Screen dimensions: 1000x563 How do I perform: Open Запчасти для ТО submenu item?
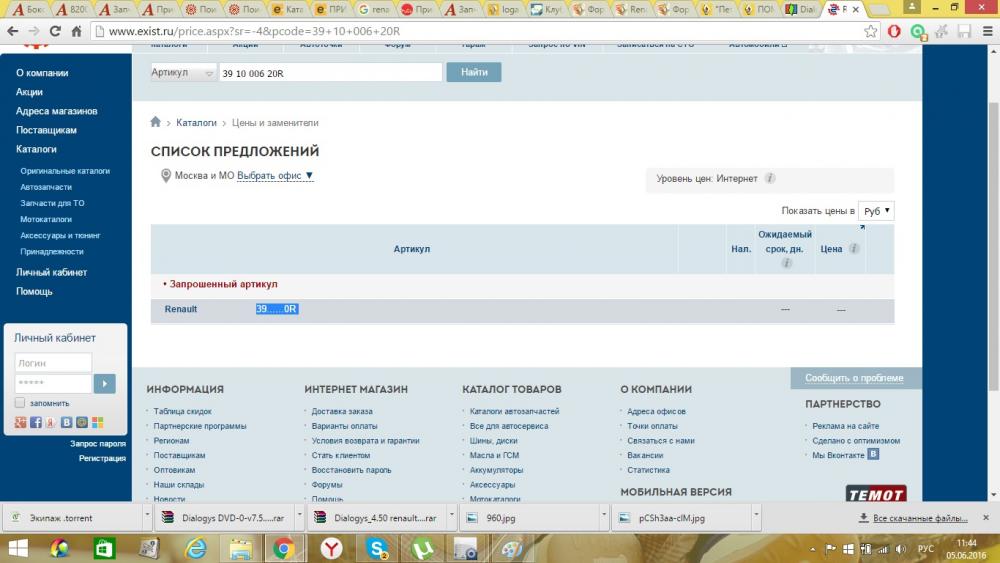click(x=52, y=203)
